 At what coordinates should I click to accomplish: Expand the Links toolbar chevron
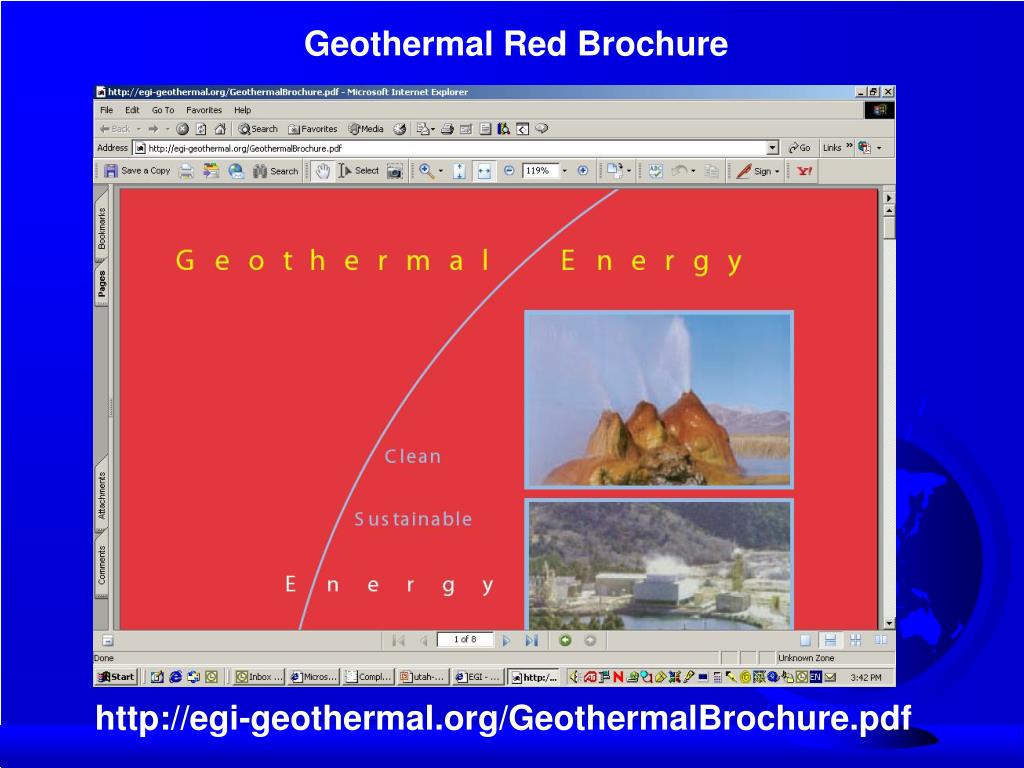[x=849, y=146]
